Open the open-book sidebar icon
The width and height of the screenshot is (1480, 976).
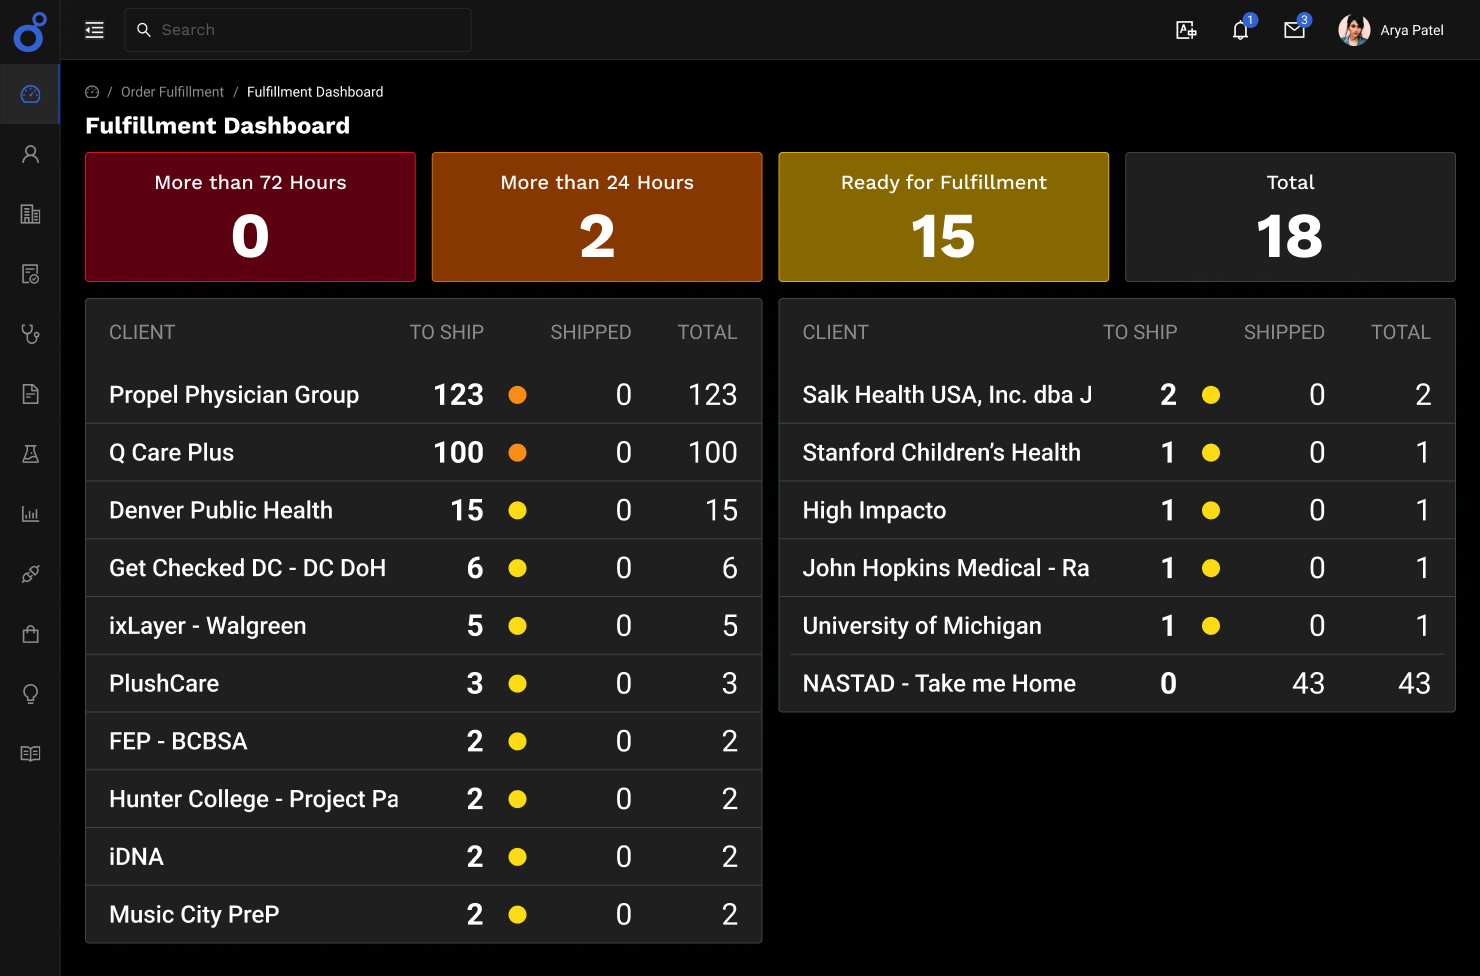(30, 754)
